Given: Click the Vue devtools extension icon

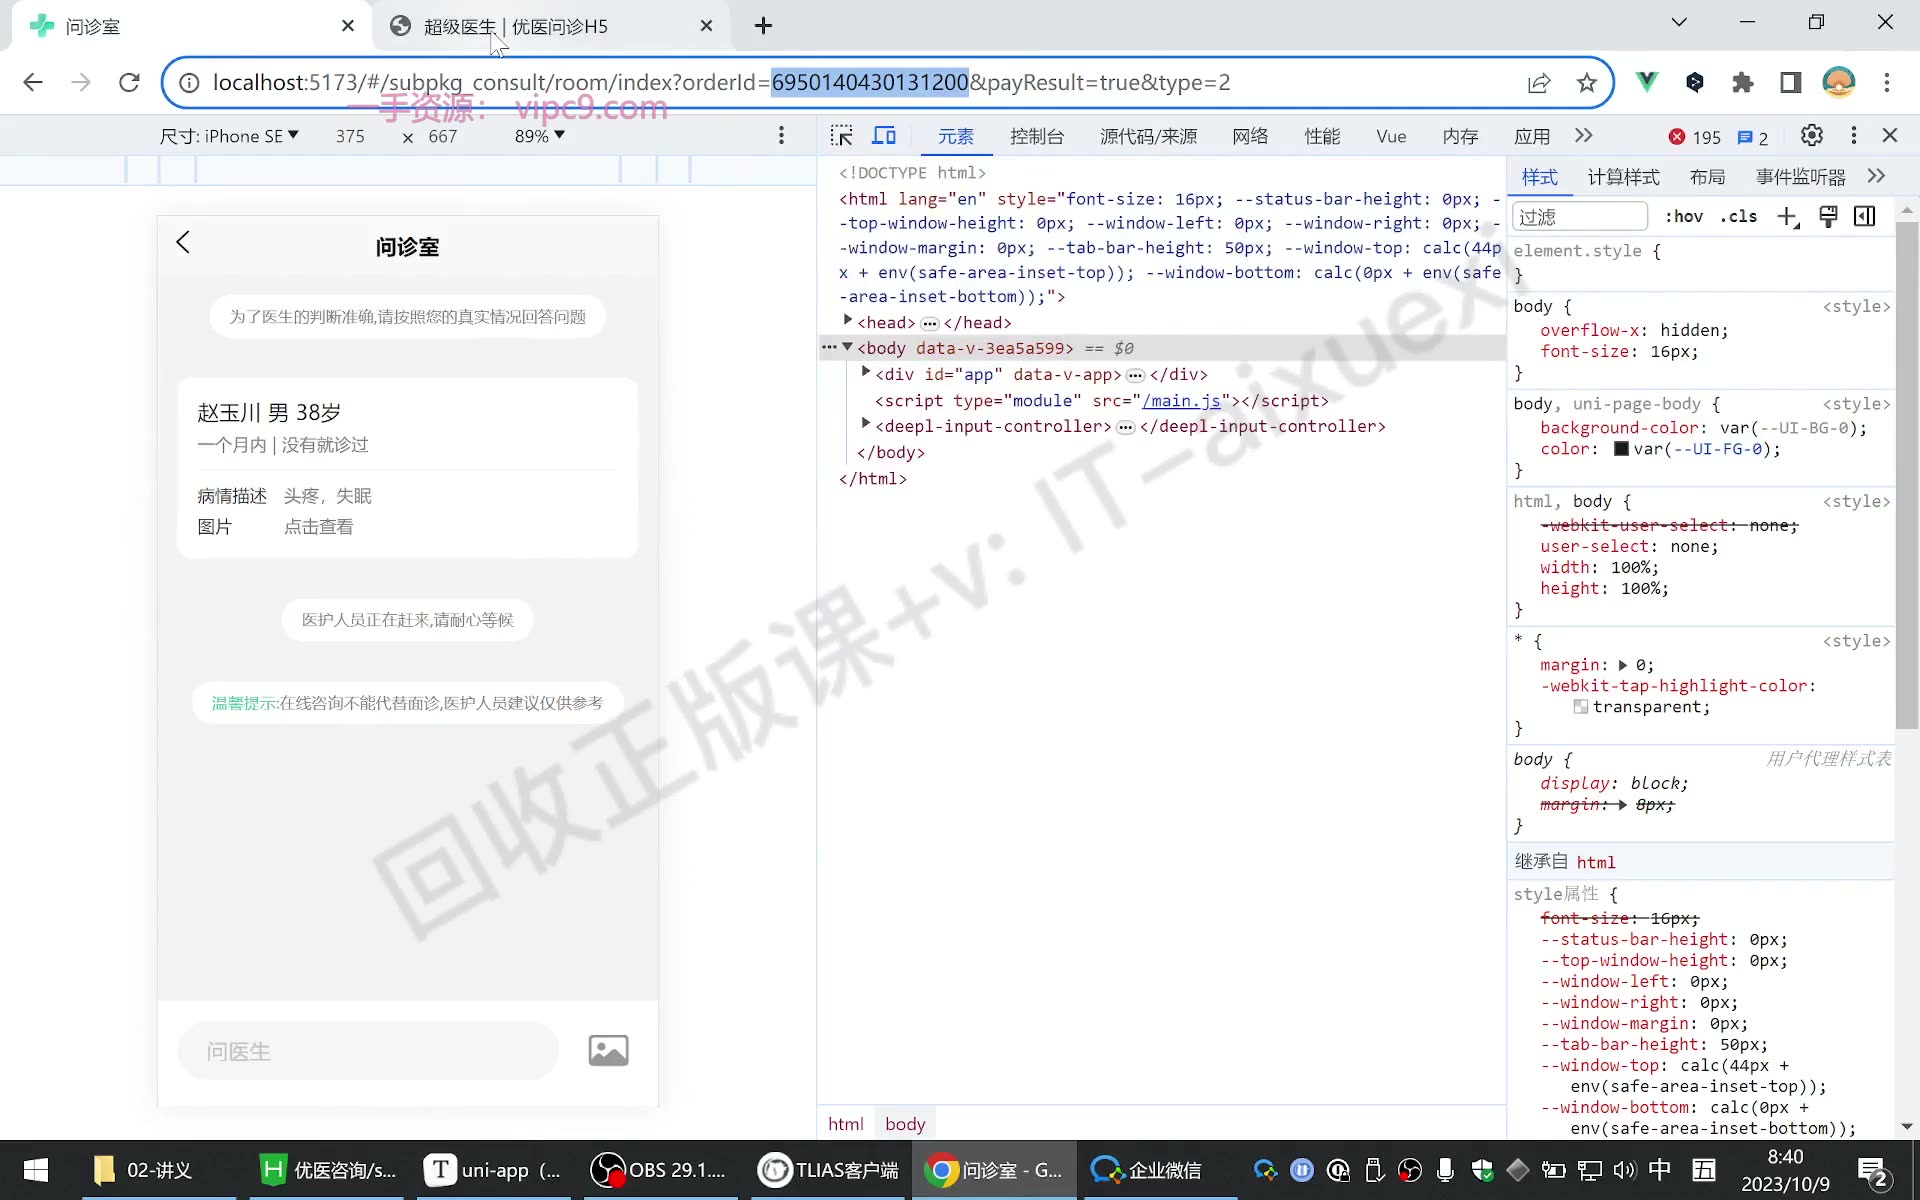Looking at the screenshot, I should [x=1646, y=83].
